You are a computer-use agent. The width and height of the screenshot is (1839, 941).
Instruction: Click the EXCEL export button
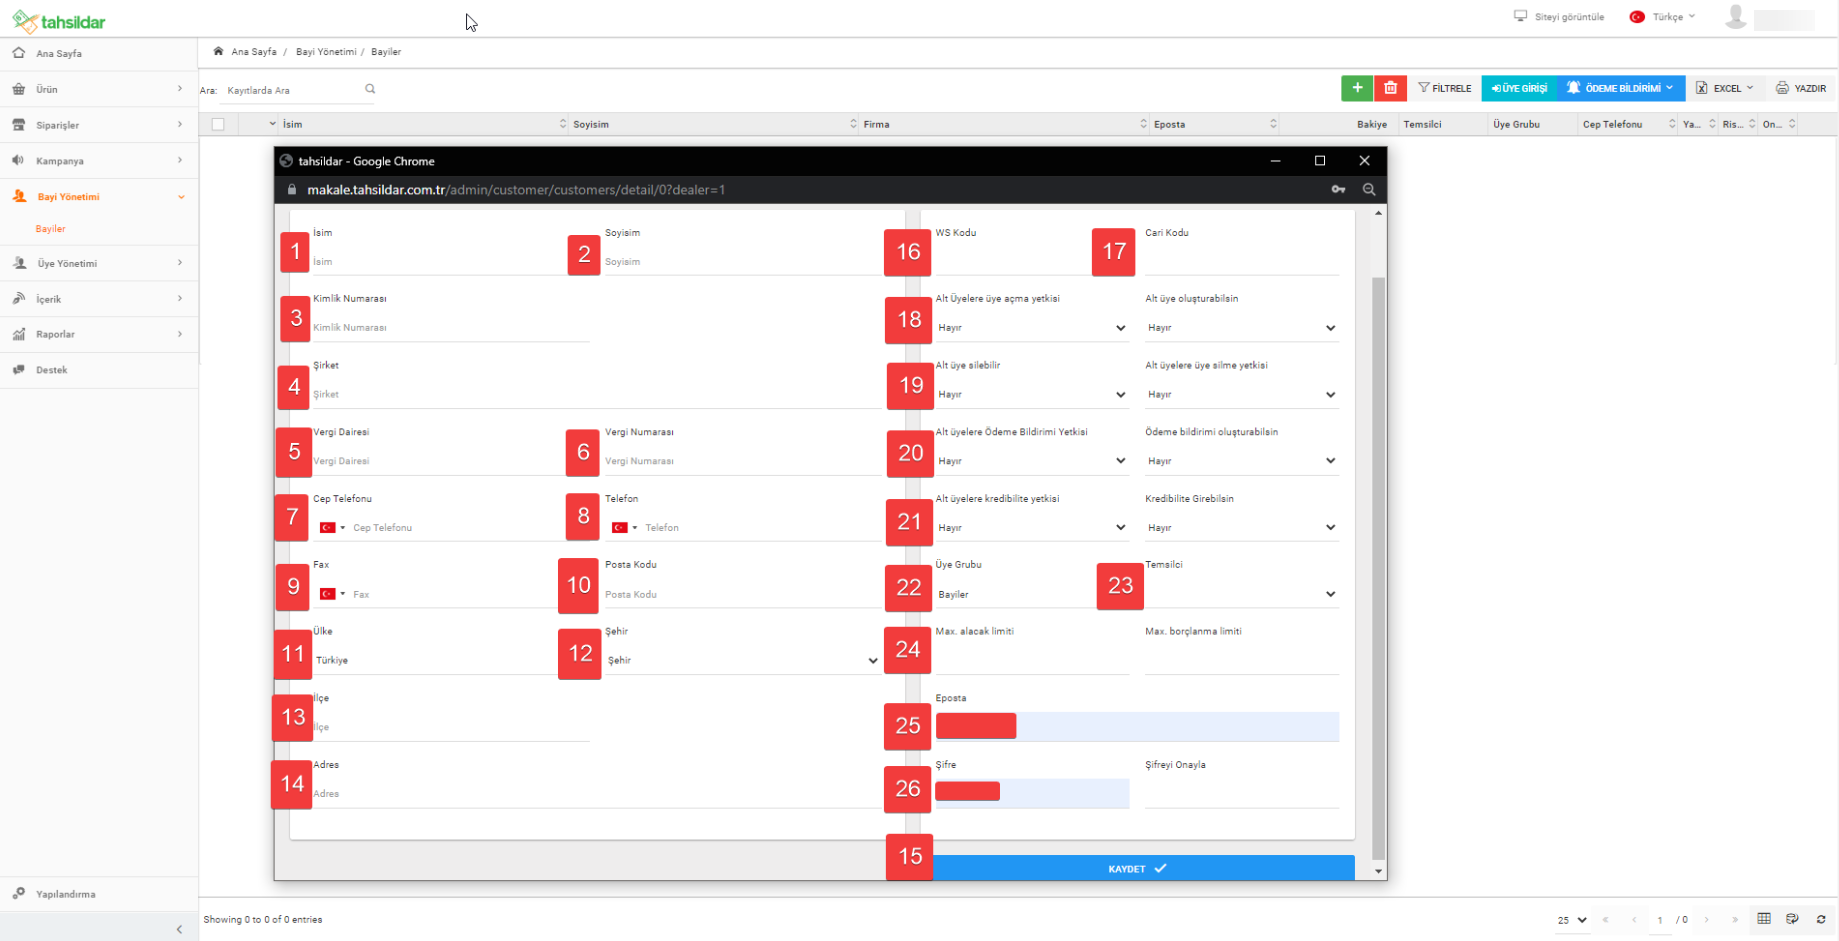(1724, 88)
